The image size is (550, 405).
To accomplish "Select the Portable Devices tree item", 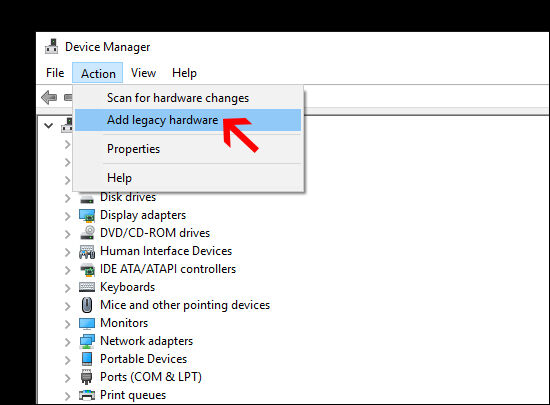I will 143,359.
